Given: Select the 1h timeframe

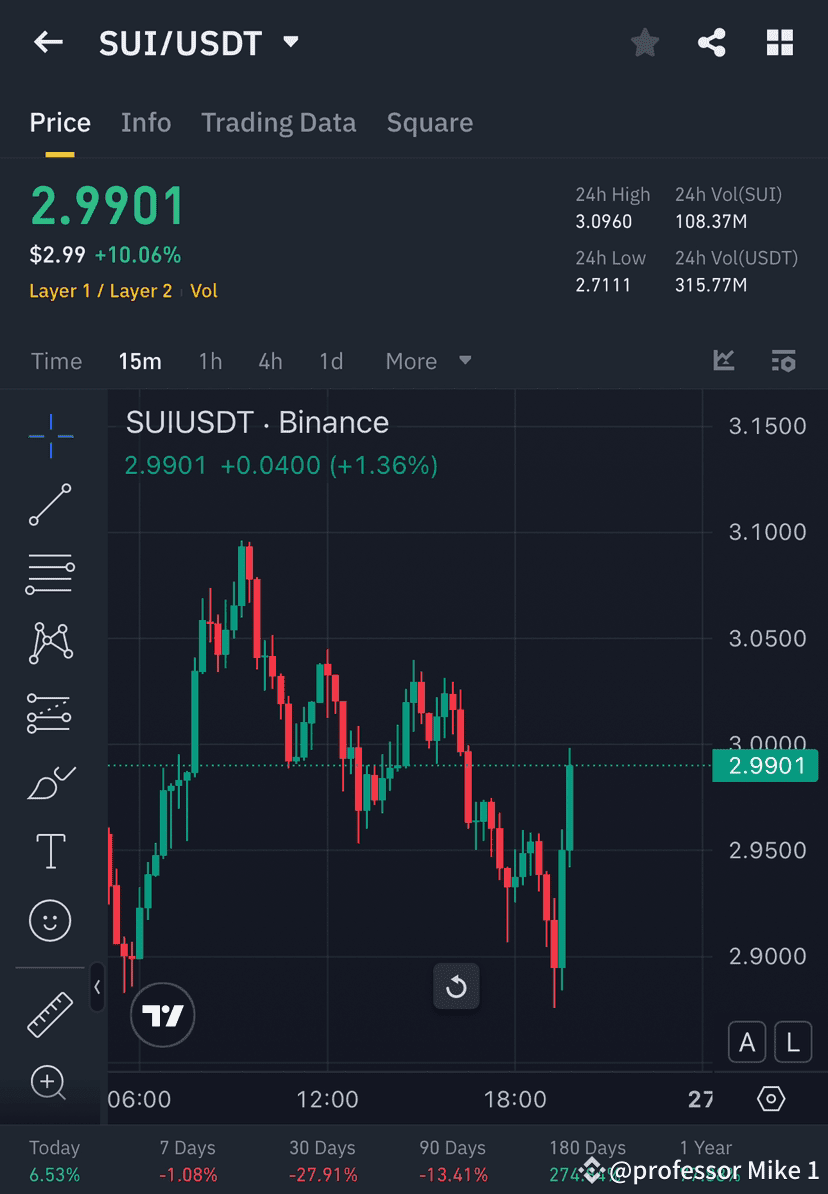Looking at the screenshot, I should click(x=210, y=361).
